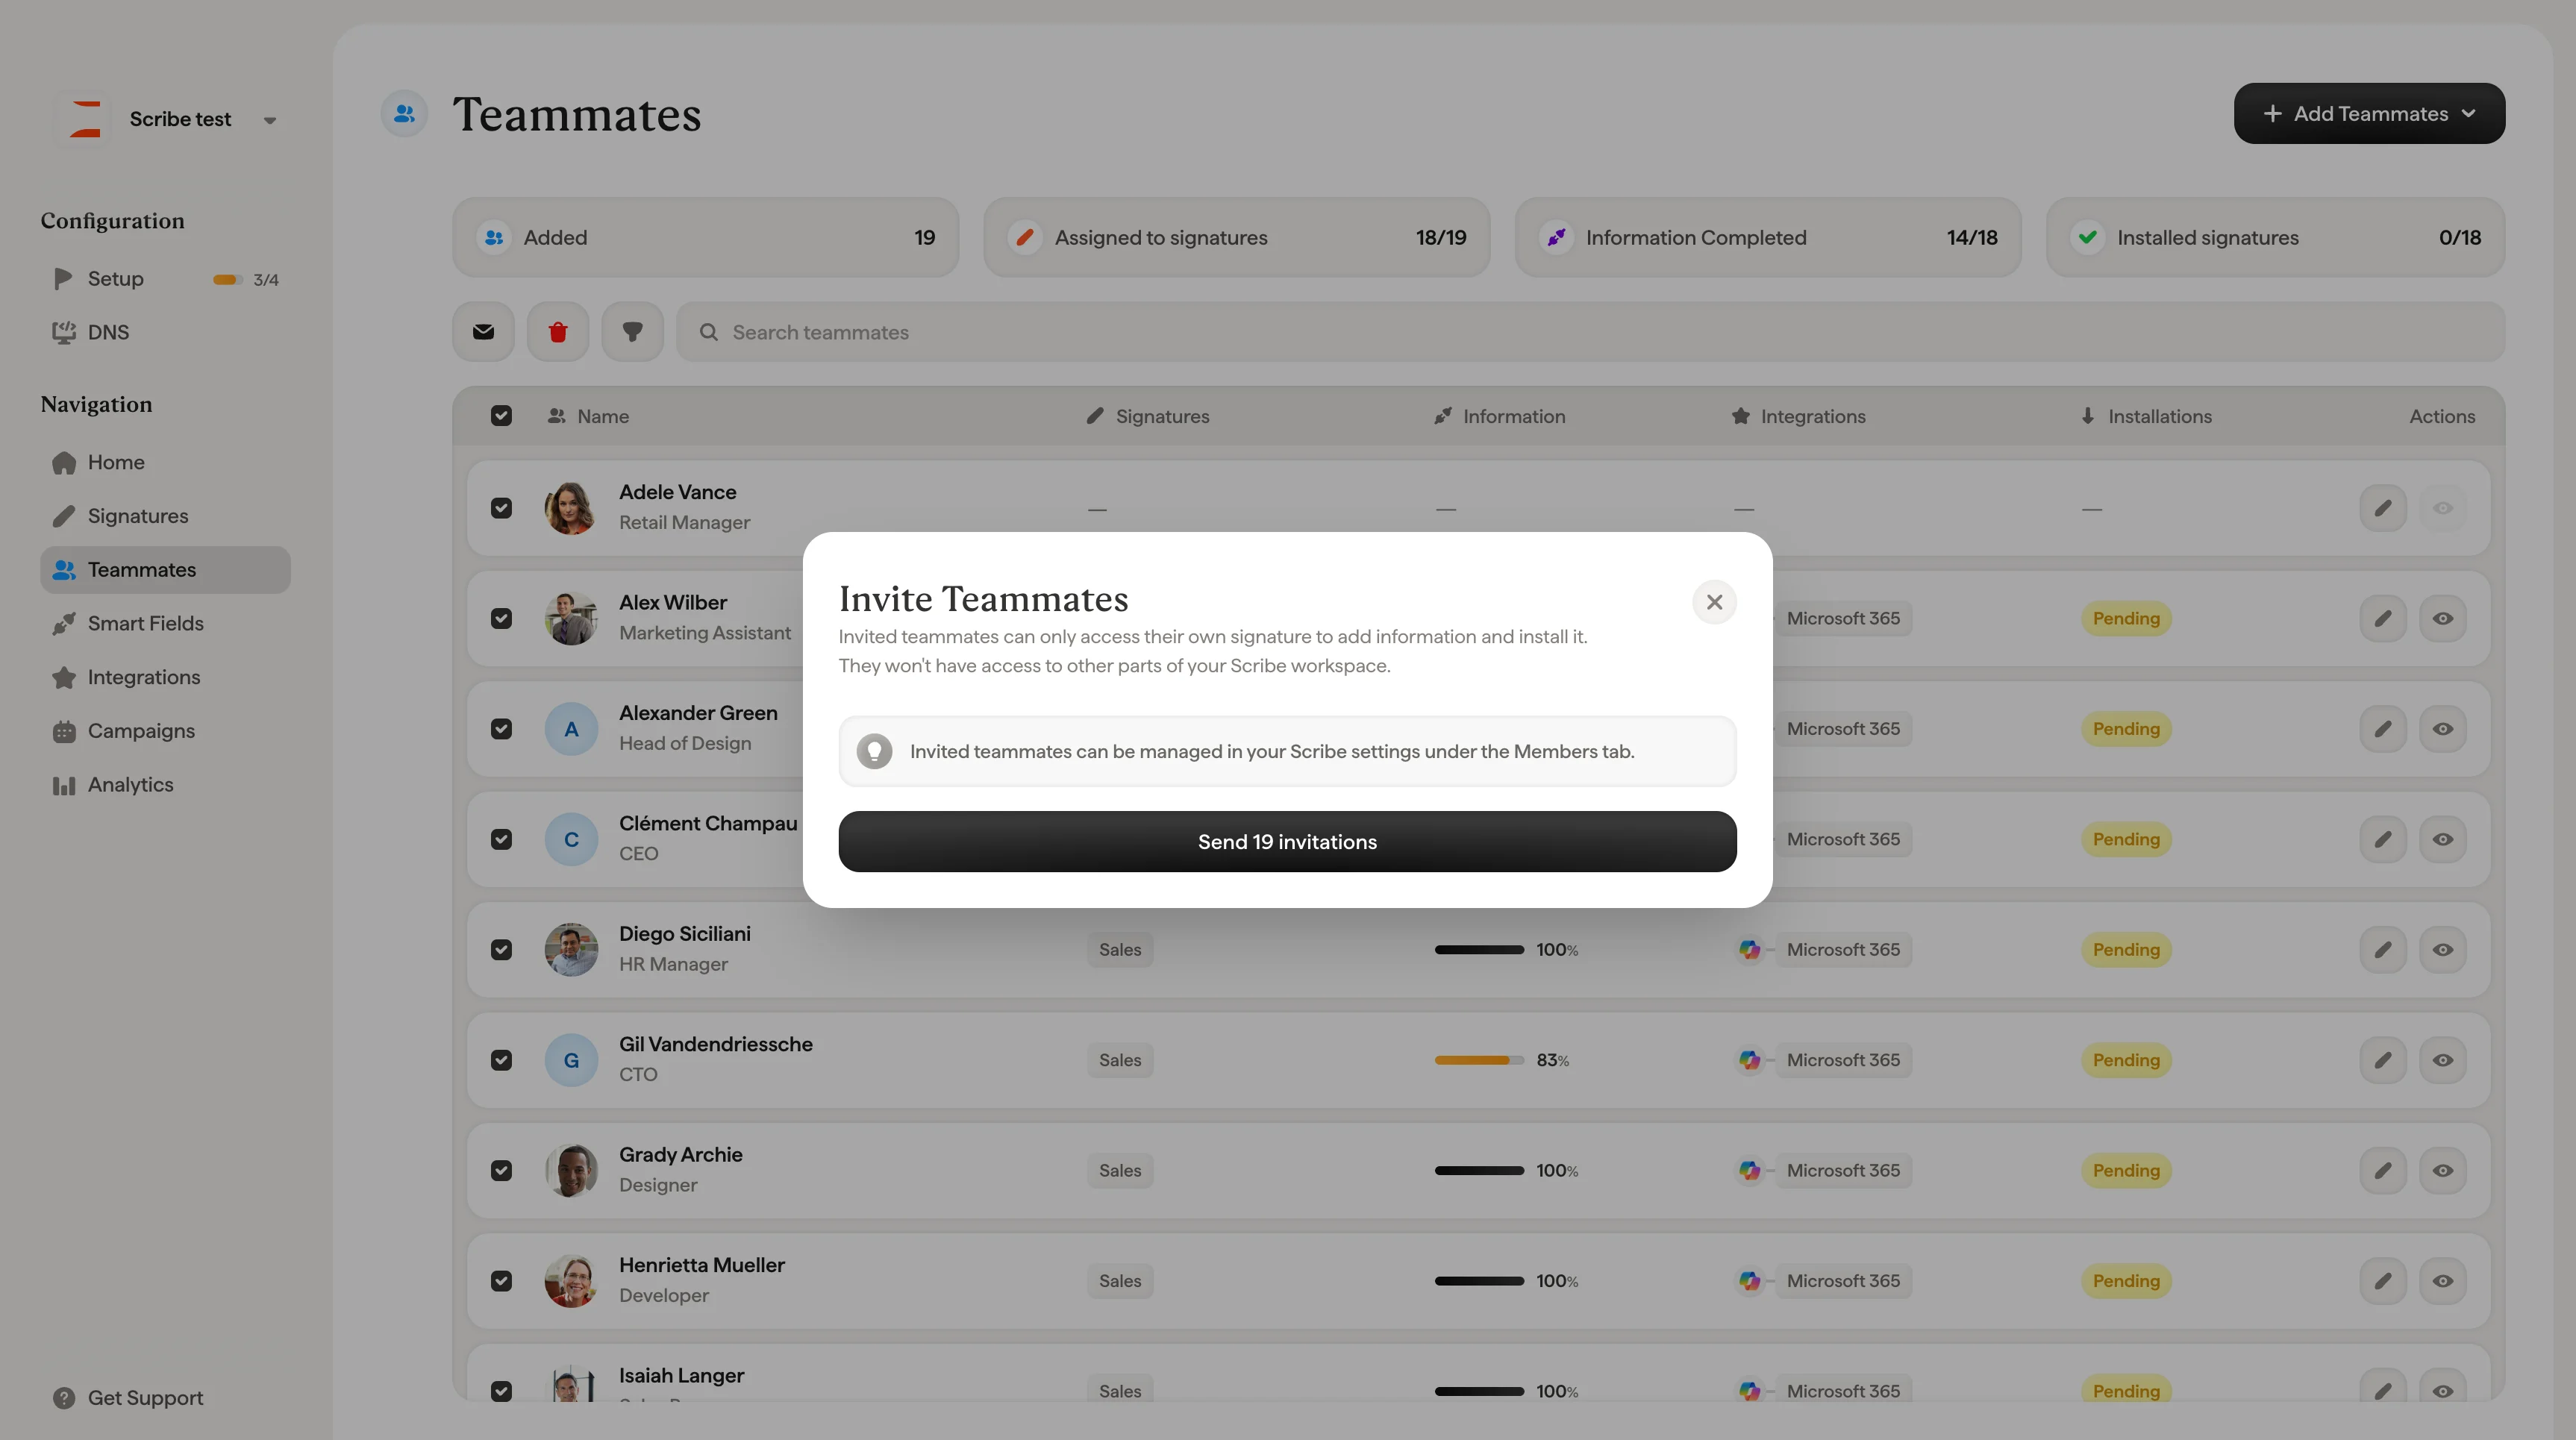
Task: Click Adele Vance's avatar photo
Action: pos(571,508)
